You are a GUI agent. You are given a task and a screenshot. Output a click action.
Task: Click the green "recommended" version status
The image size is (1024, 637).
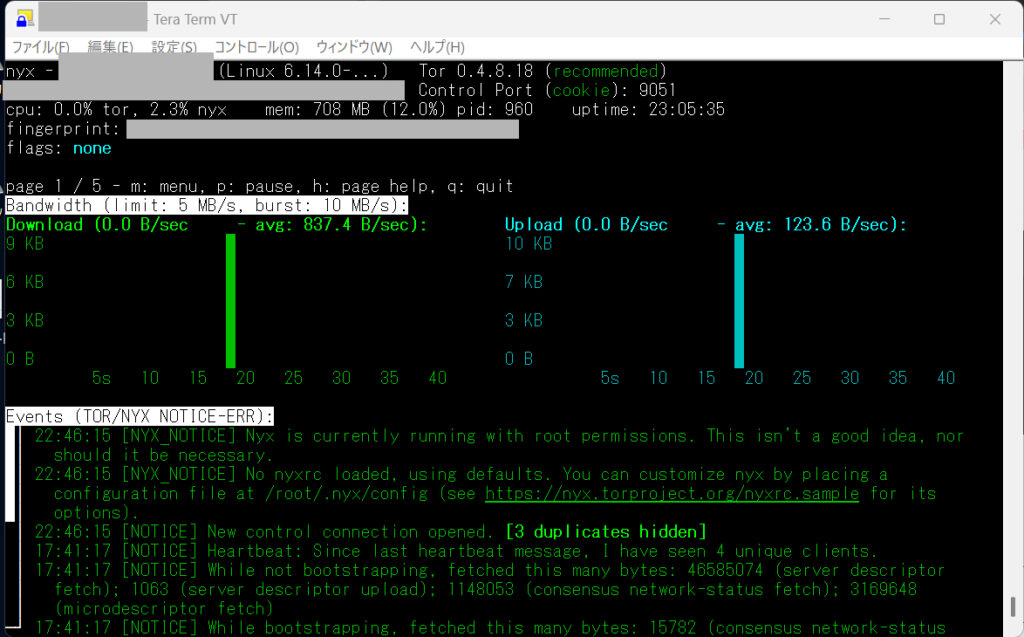click(607, 71)
